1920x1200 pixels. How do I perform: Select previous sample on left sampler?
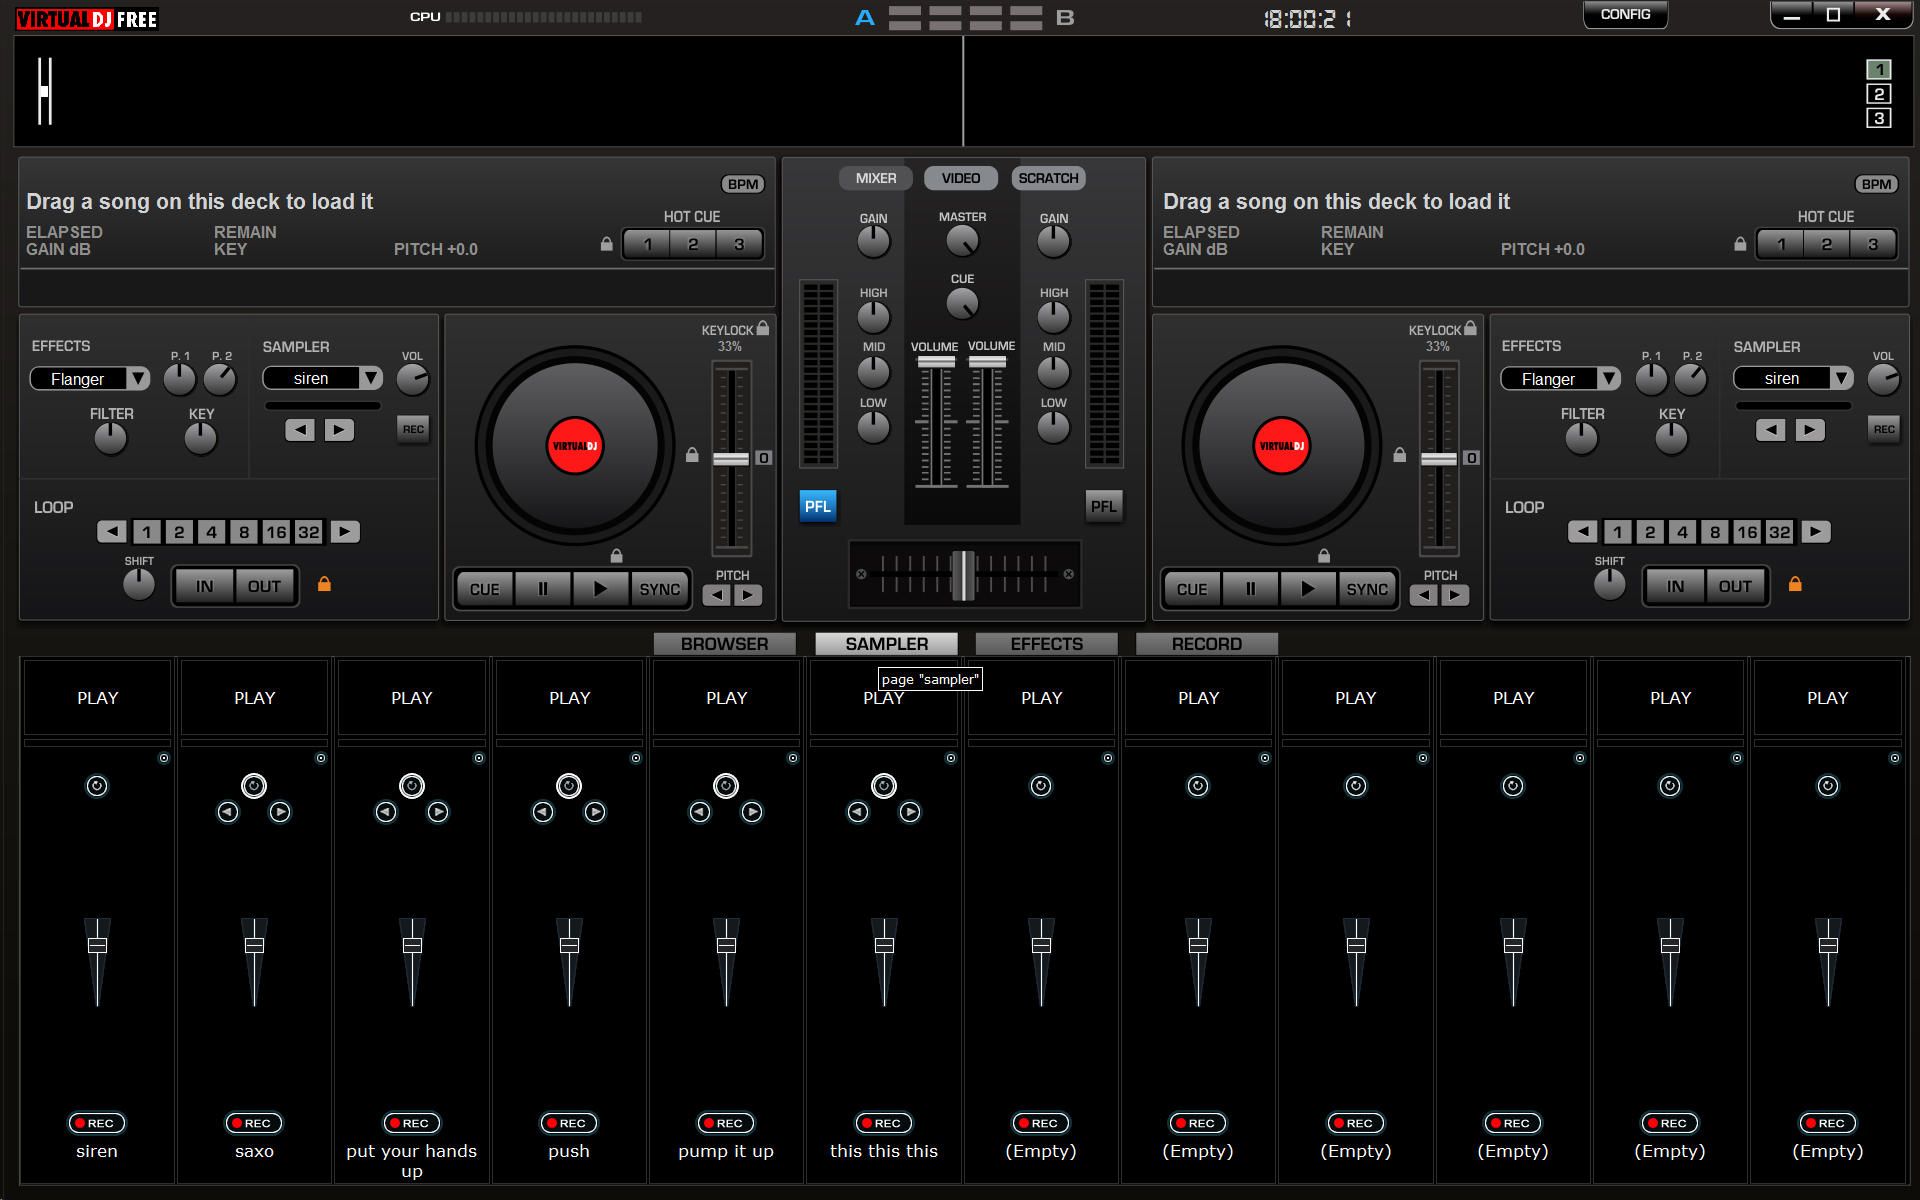pos(300,430)
